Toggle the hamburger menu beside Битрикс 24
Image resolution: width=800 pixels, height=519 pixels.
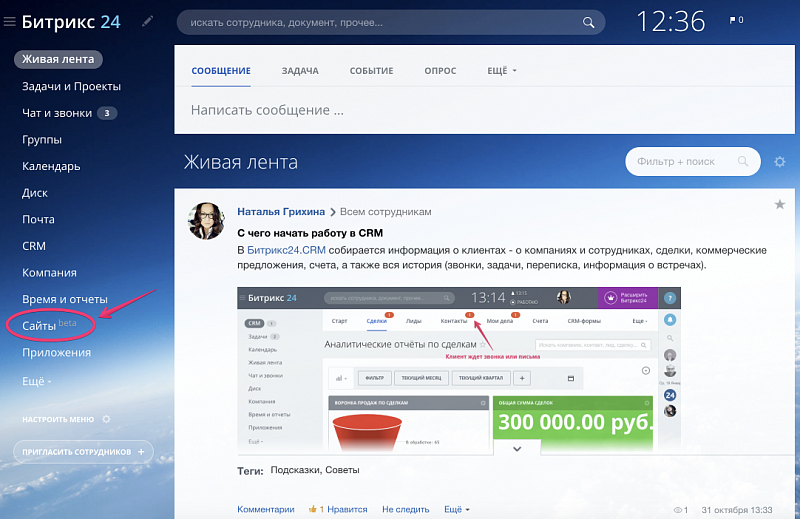tap(9, 21)
